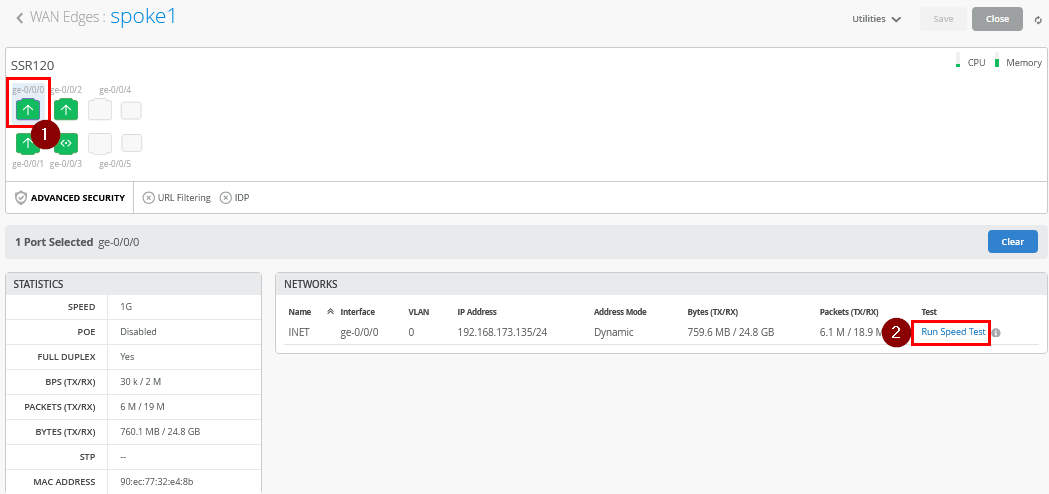
Task: Select the ge-0/0/3 port icon
Action: pos(66,143)
